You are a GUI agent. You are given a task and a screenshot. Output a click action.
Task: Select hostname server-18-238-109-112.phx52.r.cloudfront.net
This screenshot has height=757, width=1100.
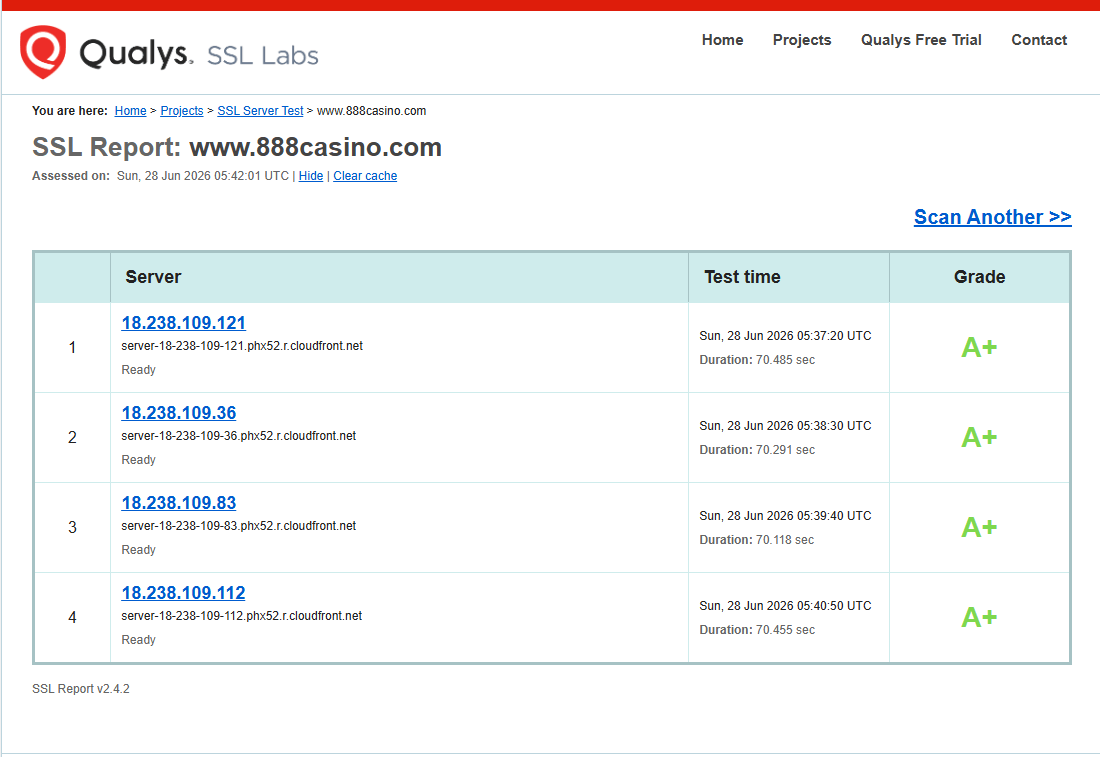coord(242,616)
